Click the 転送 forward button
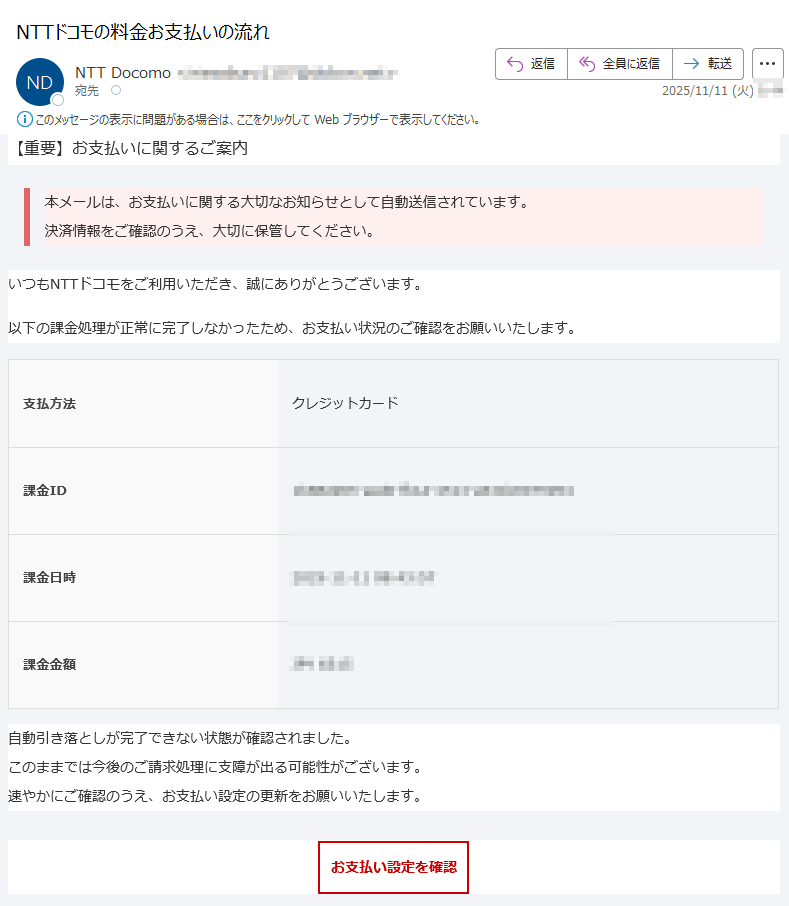The width and height of the screenshot is (789, 906). tap(708, 64)
